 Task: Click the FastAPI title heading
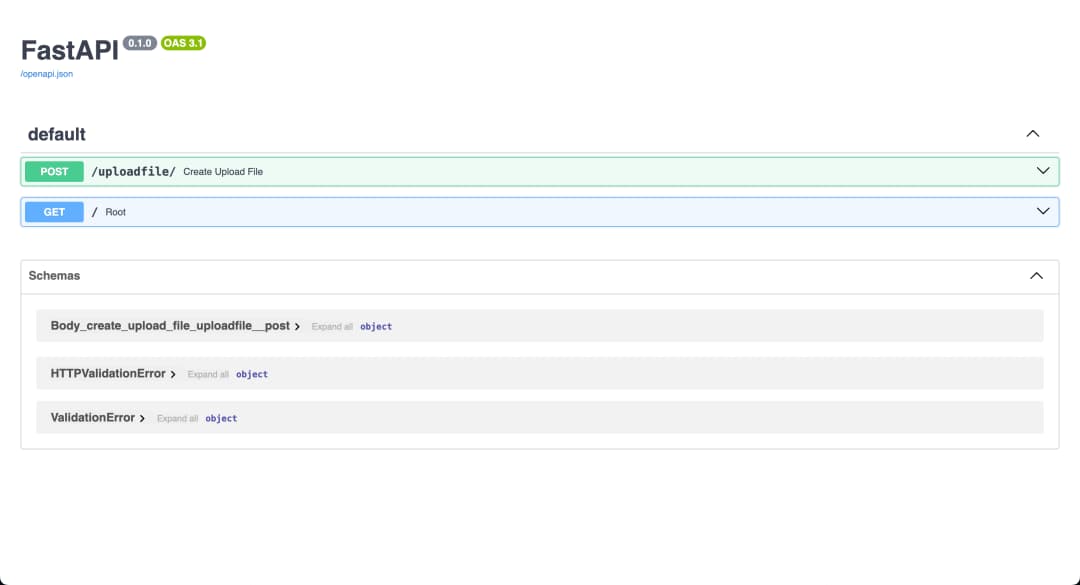[x=66, y=50]
